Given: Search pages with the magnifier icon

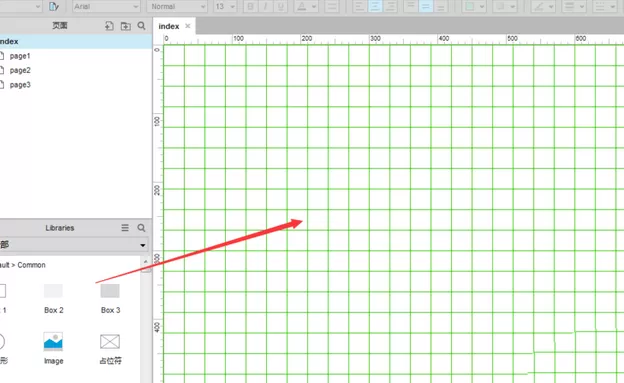Looking at the screenshot, I should (x=141, y=26).
